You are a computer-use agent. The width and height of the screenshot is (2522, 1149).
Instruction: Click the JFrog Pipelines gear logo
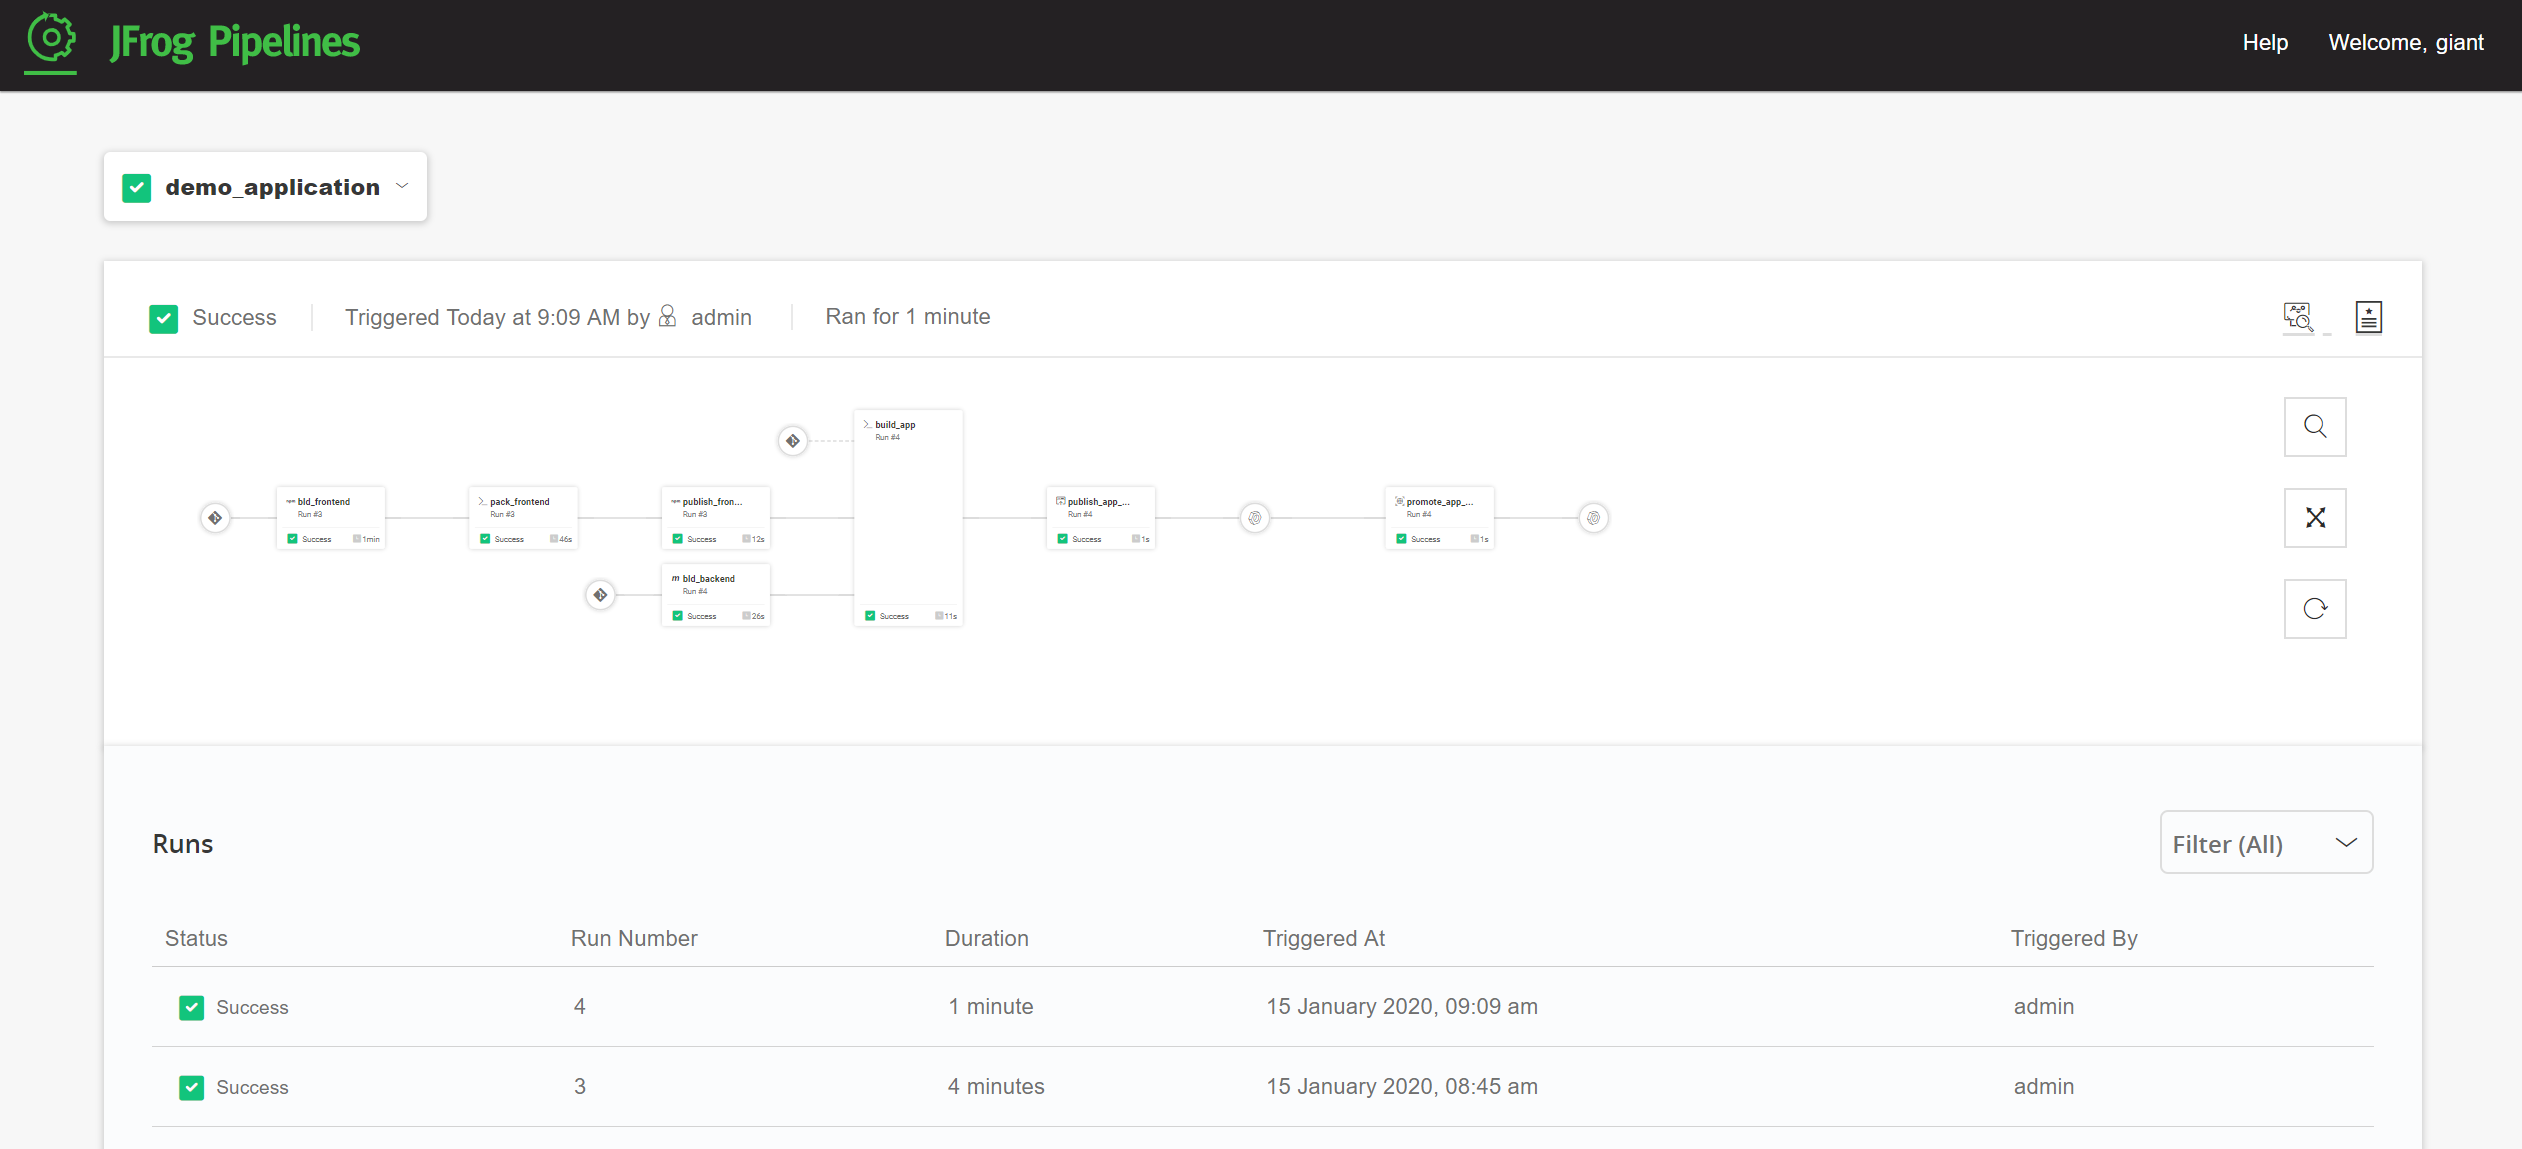pyautogui.click(x=51, y=40)
